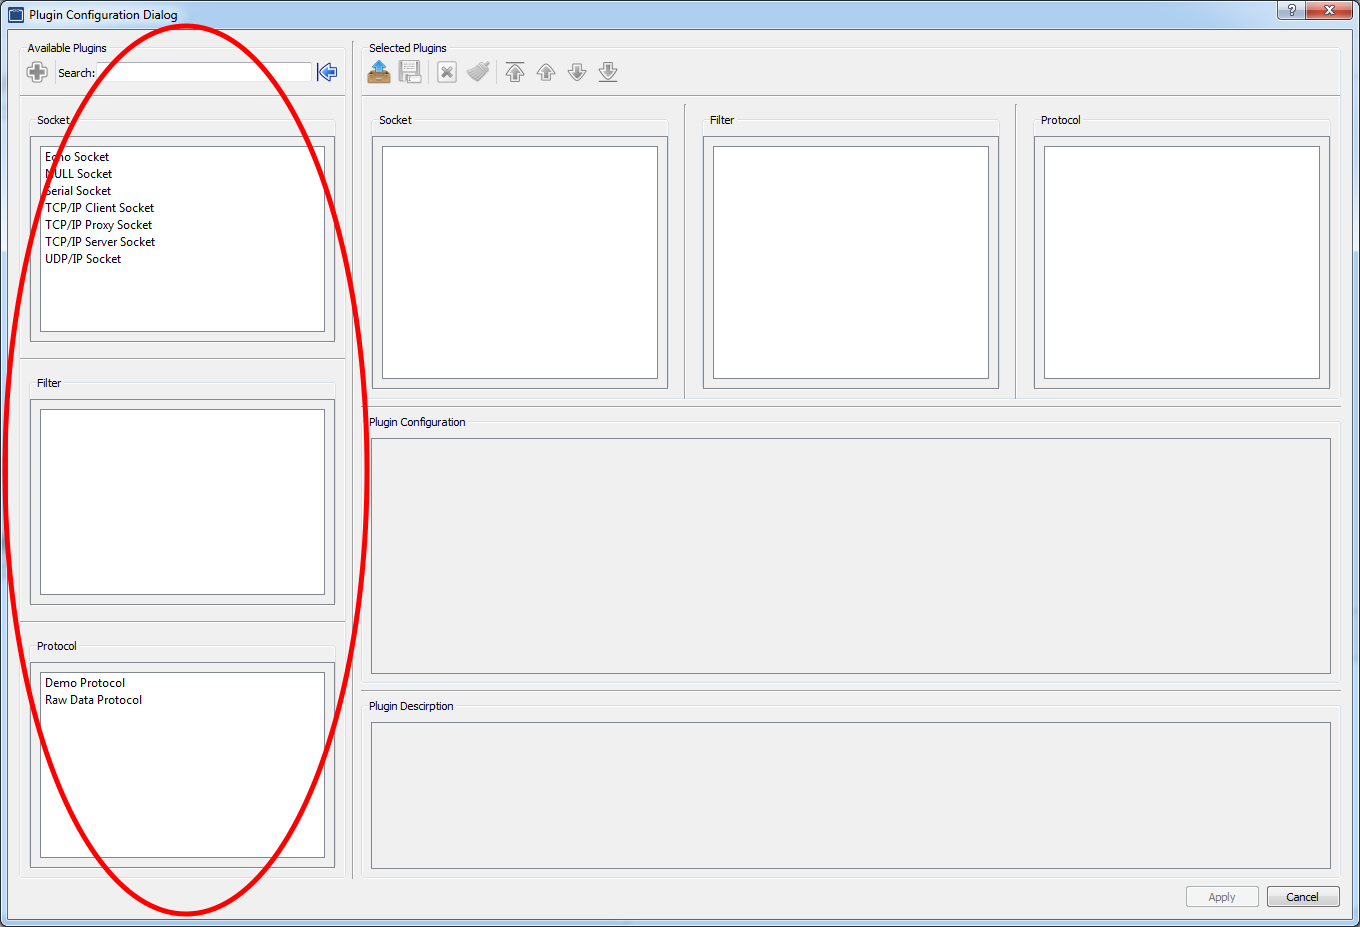This screenshot has width=1360, height=927.
Task: Select TCP/IP Server Socket in the Socket list
Action: pyautogui.click(x=99, y=241)
